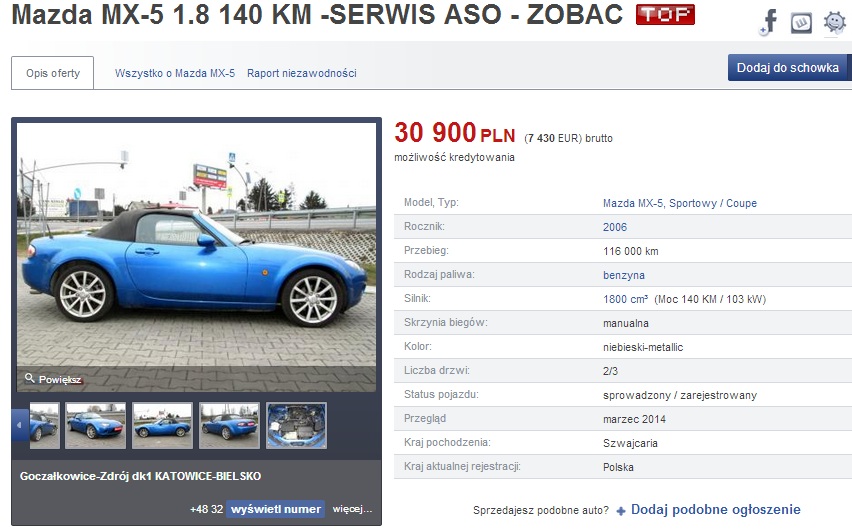Click the grey smiley share icon

[x=834, y=23]
